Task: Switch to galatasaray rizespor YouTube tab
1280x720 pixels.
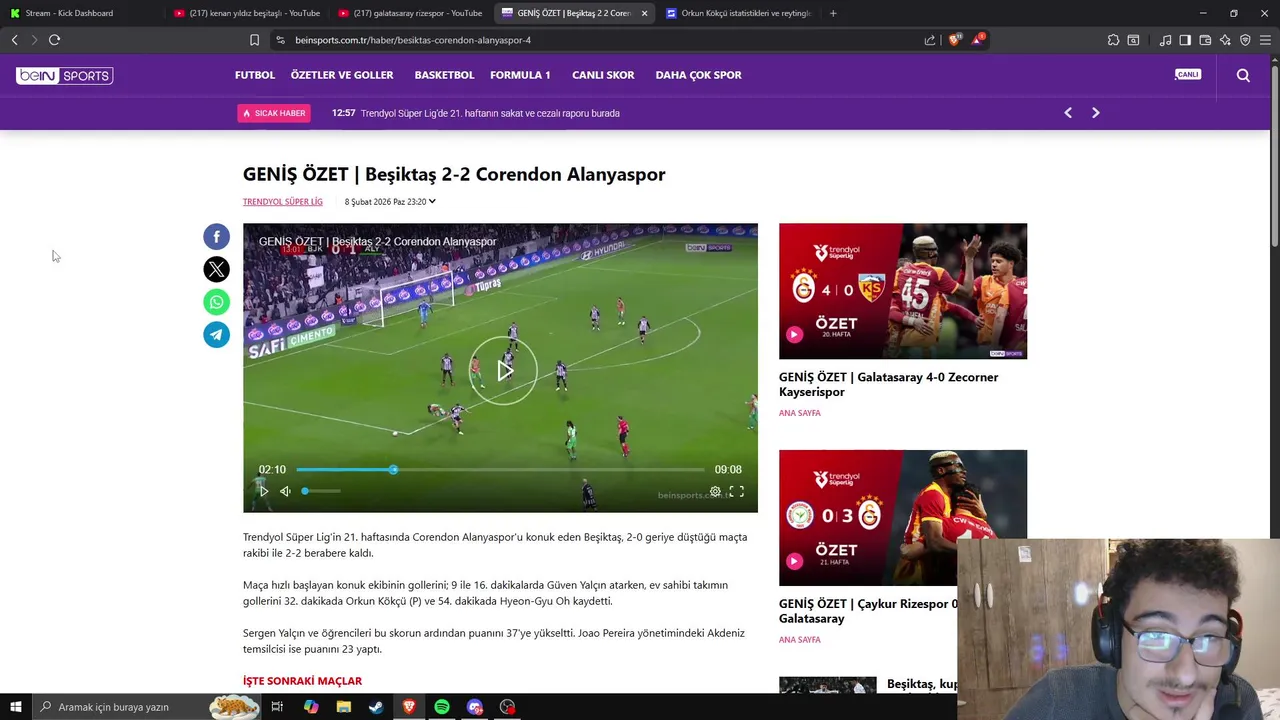Action: pos(410,13)
